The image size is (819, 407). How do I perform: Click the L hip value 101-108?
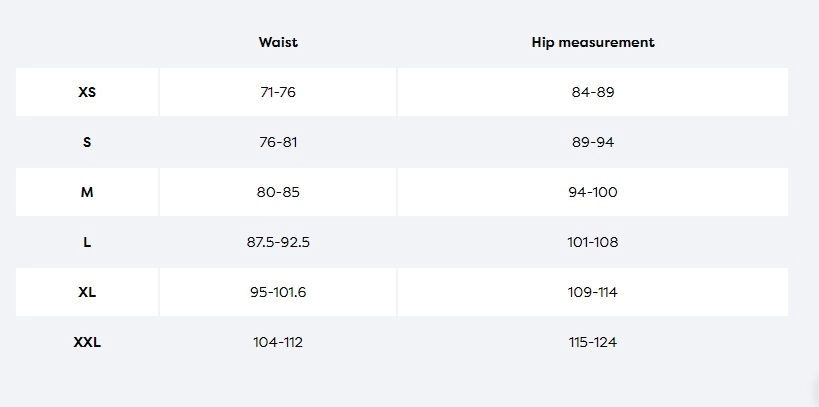[x=593, y=242]
